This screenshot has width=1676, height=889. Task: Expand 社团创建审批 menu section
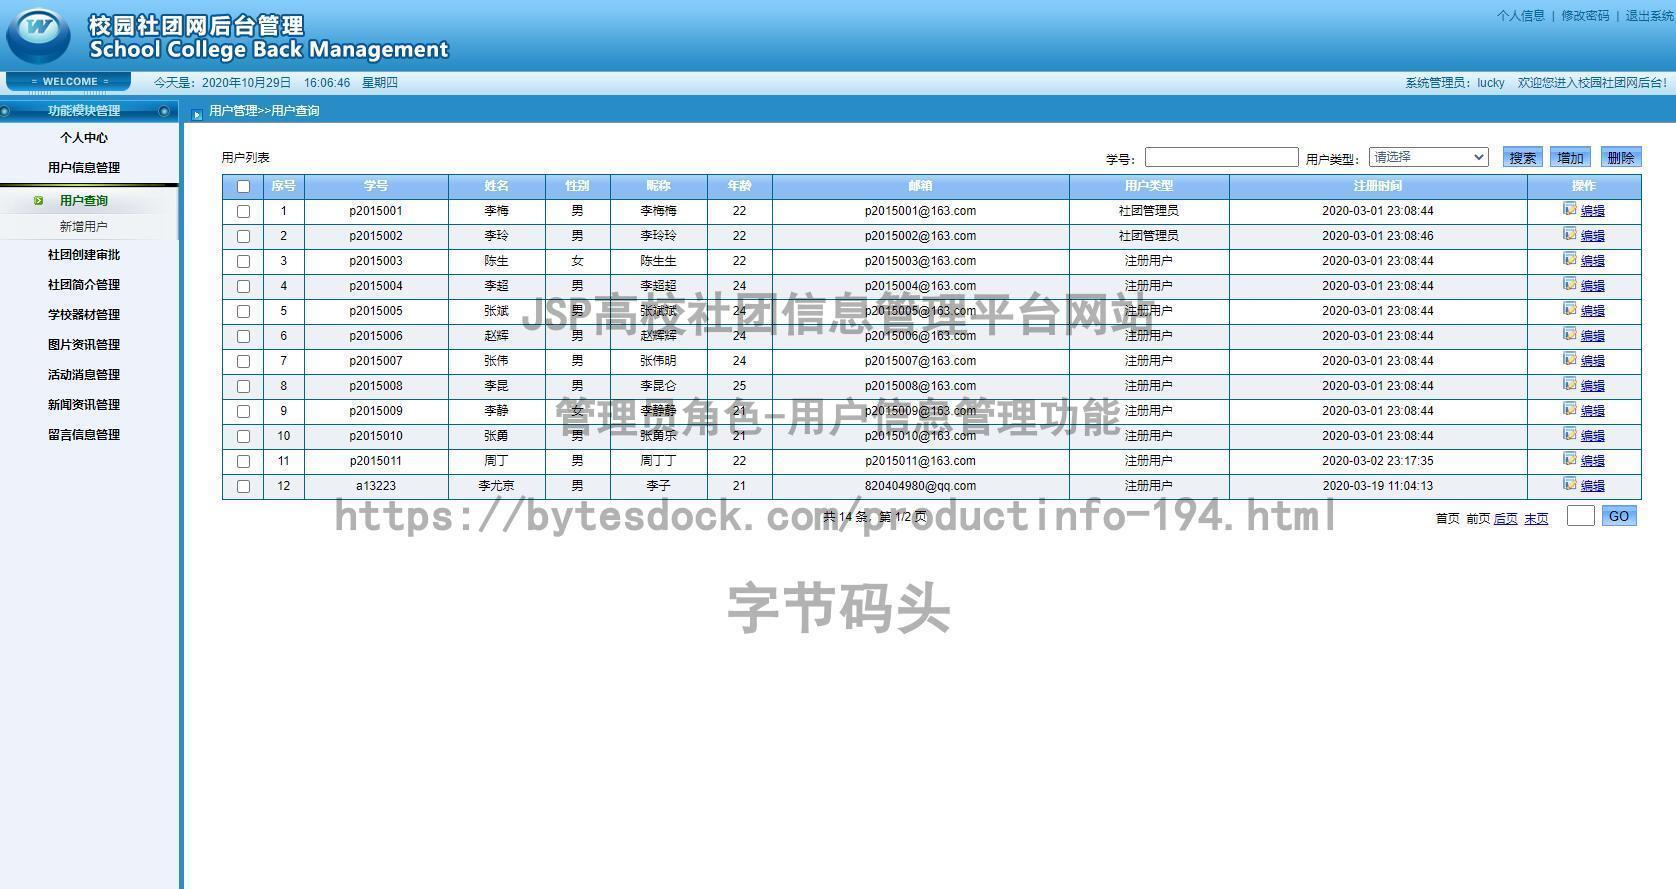(84, 255)
